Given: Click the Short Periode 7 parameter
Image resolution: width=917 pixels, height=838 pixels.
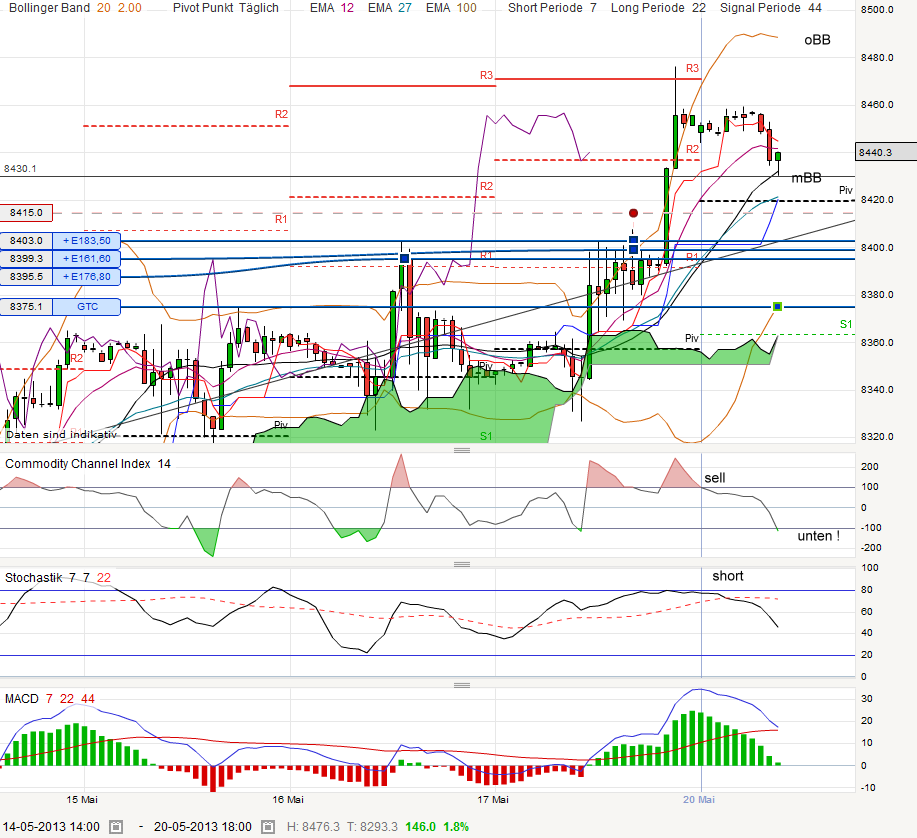Looking at the screenshot, I should (x=552, y=8).
